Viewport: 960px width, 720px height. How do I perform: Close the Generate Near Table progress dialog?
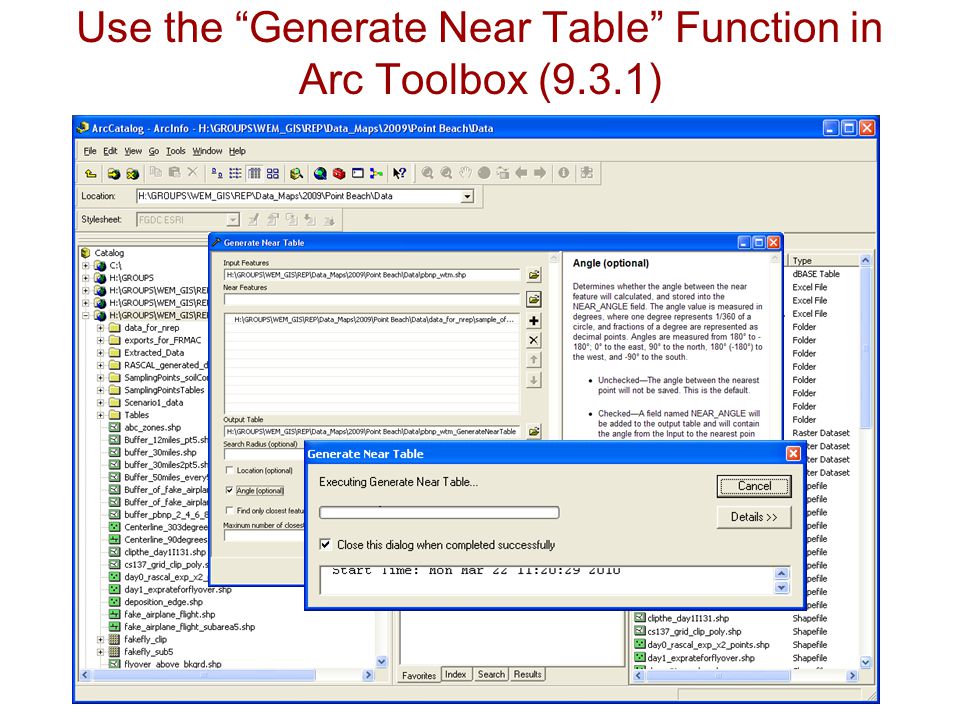(x=793, y=454)
